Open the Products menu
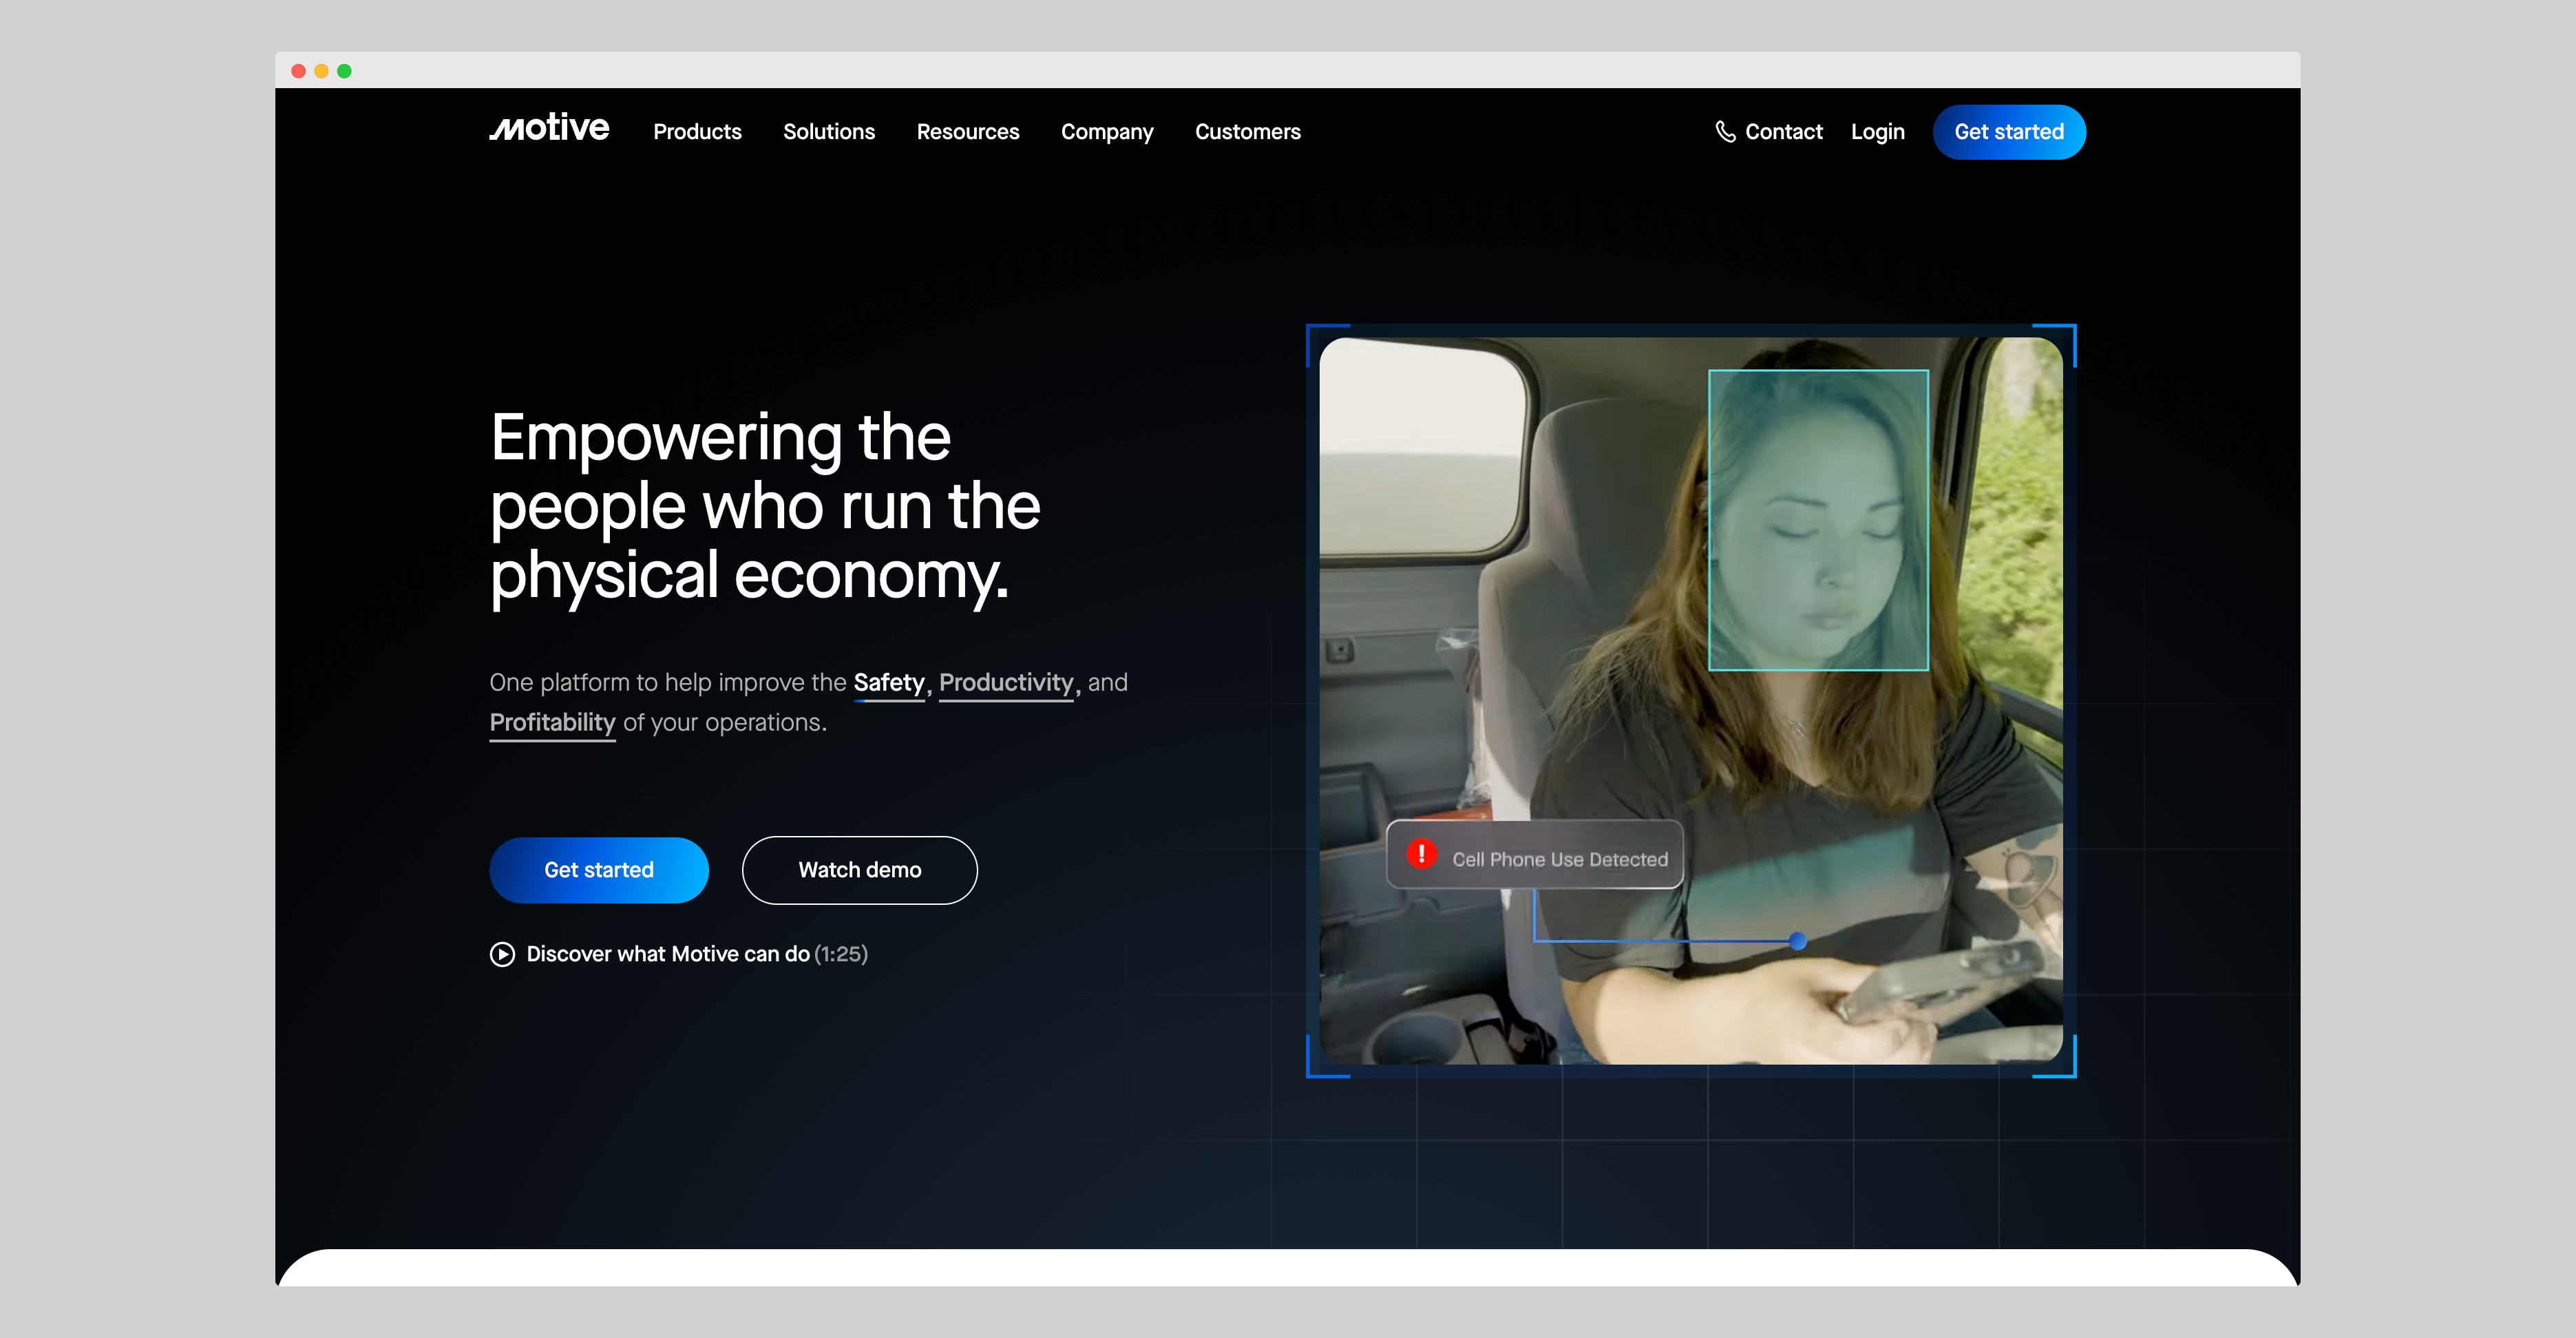This screenshot has height=1338, width=2576. [x=697, y=132]
